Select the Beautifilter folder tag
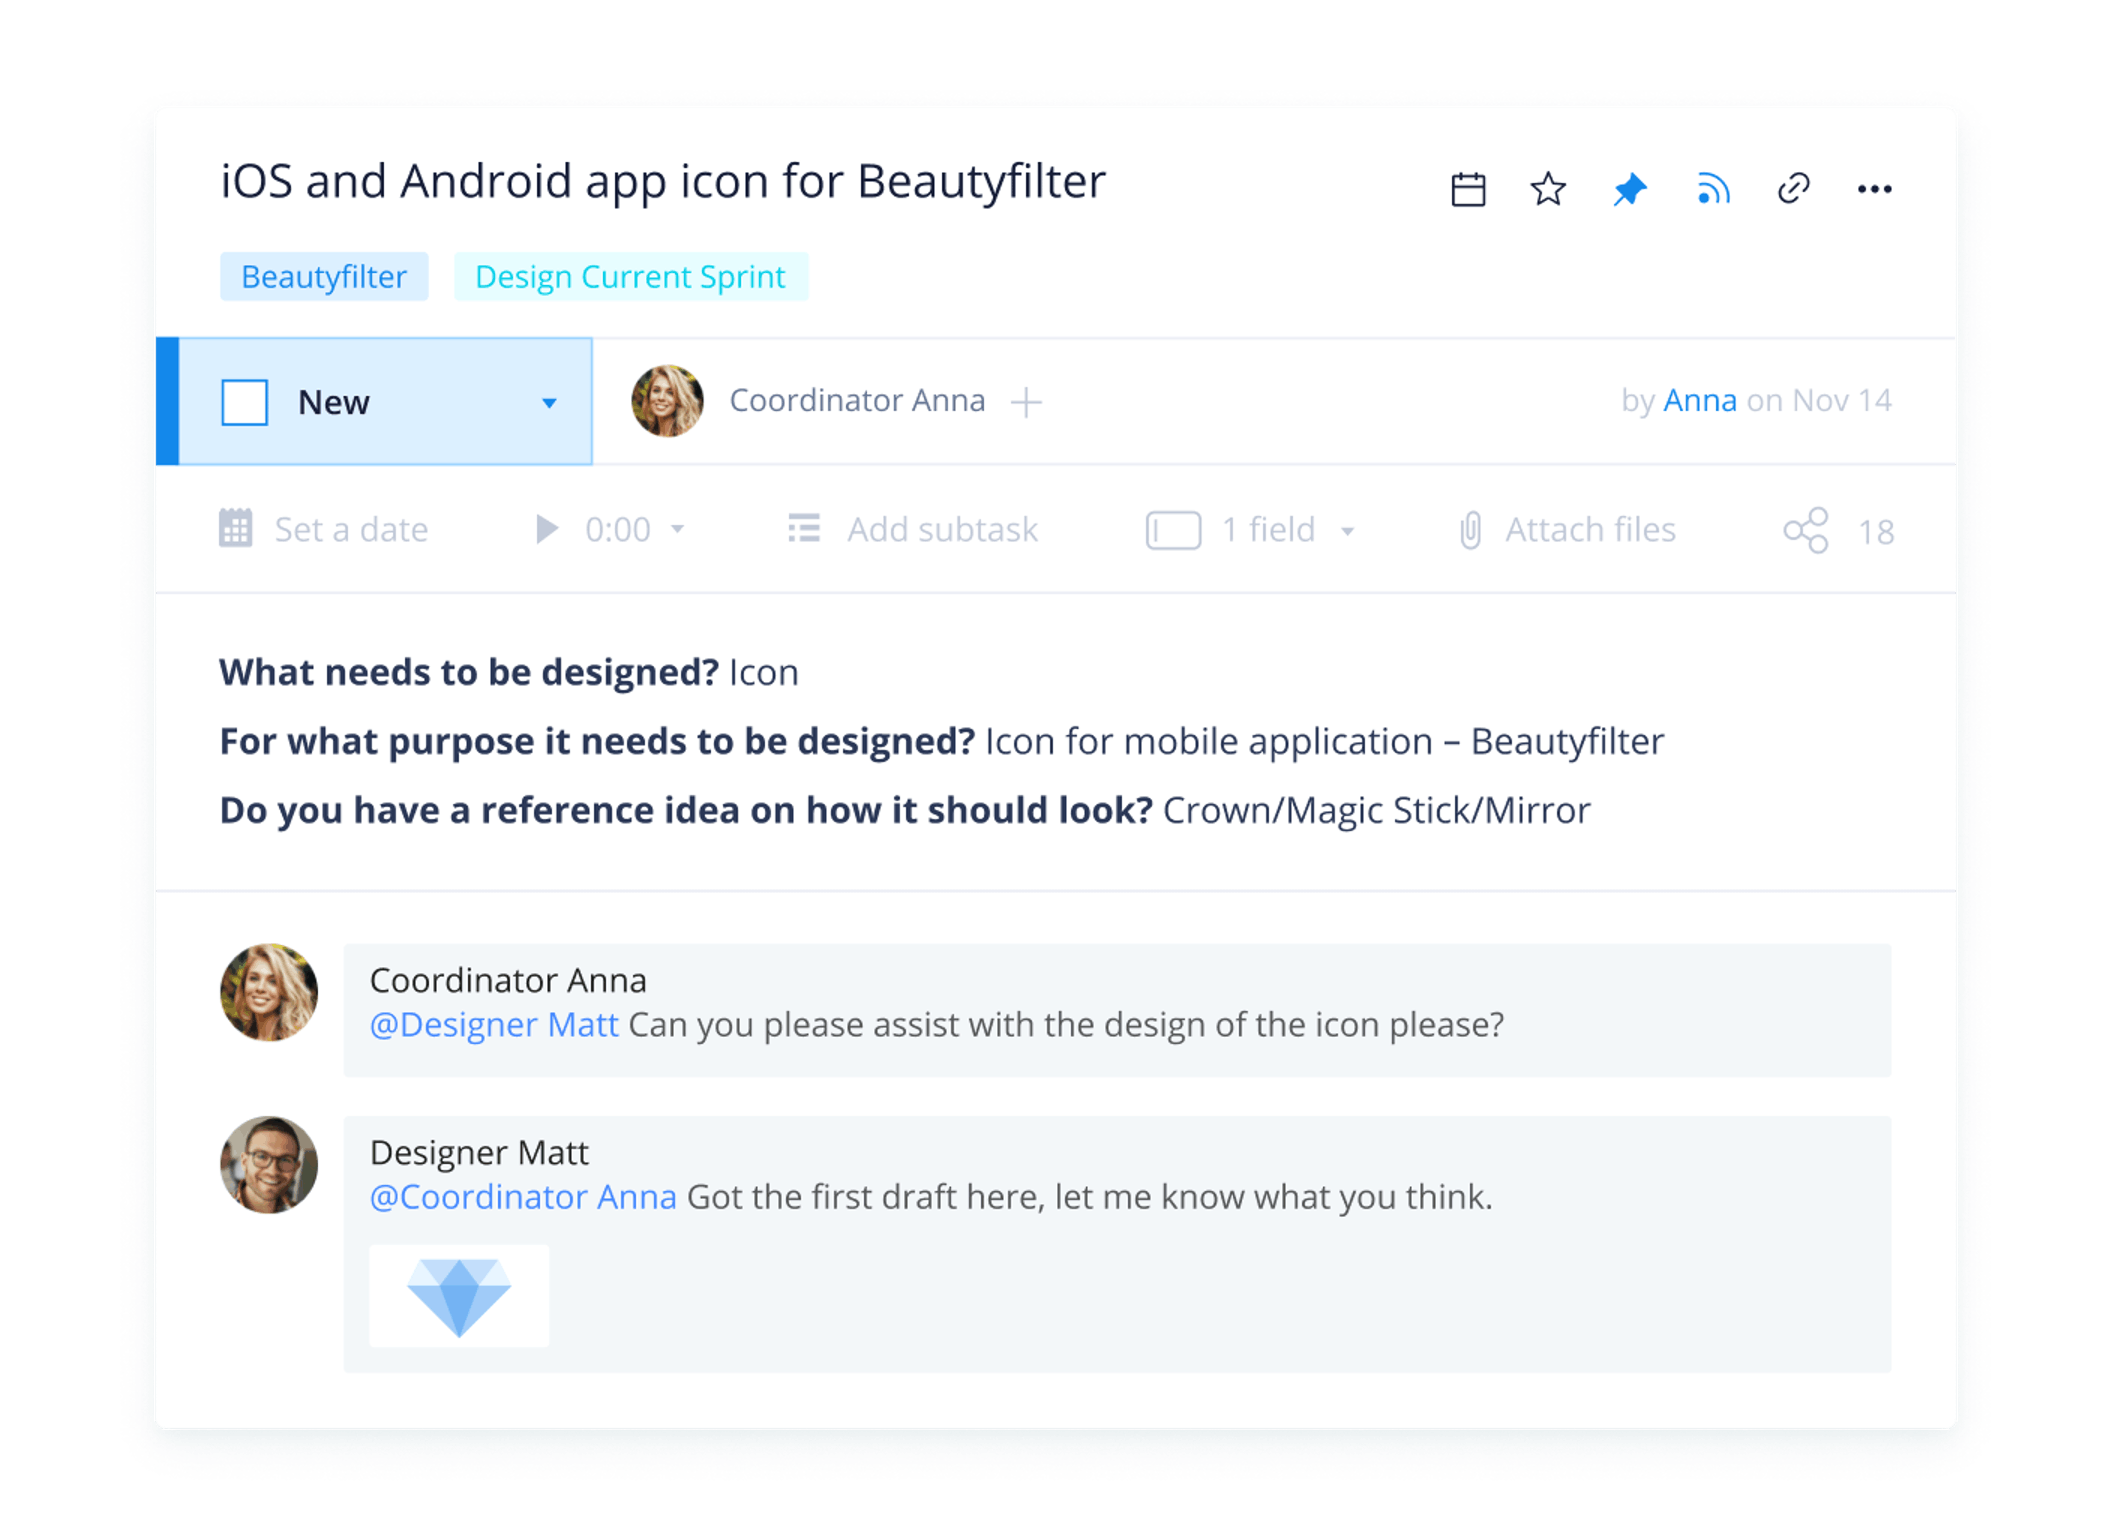The width and height of the screenshot is (2112, 1536). [x=324, y=277]
